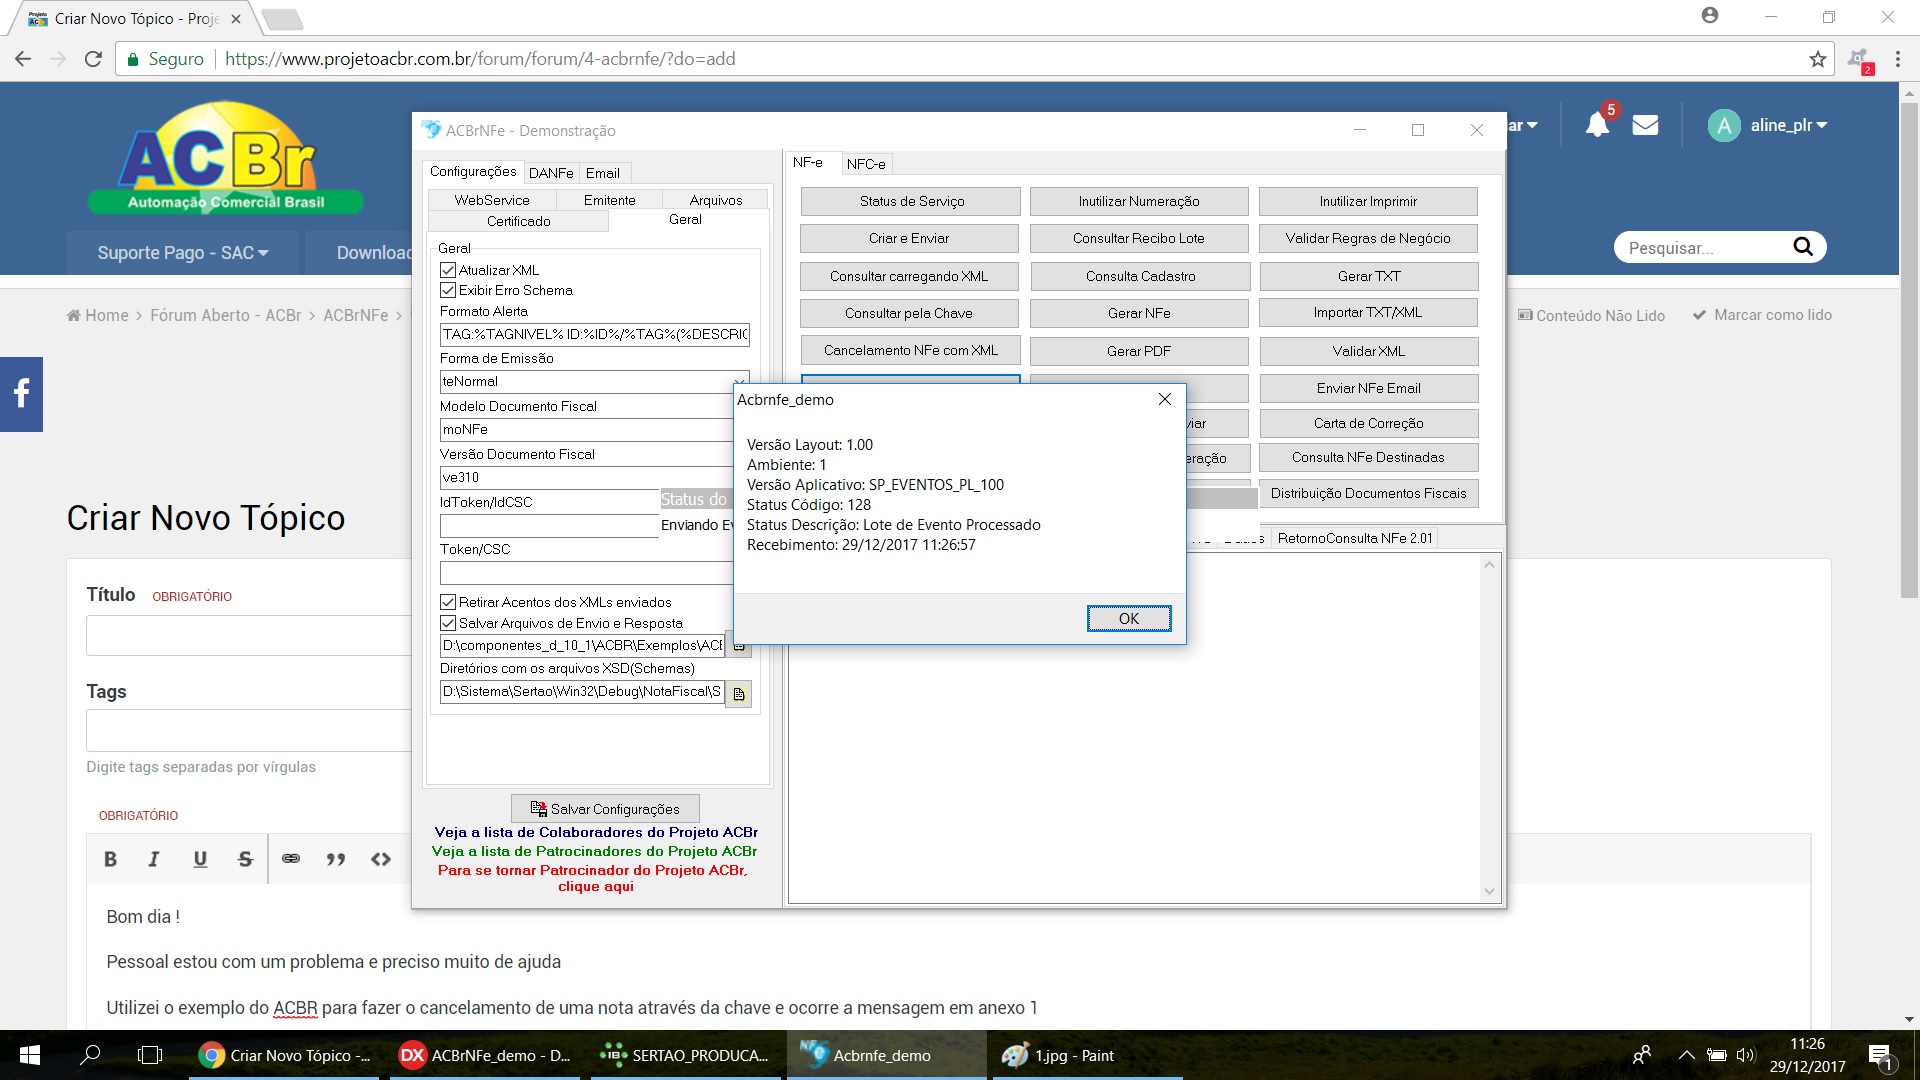Click Cancelamento NFe com XML button
The image size is (1920, 1080).
pyautogui.click(x=910, y=350)
